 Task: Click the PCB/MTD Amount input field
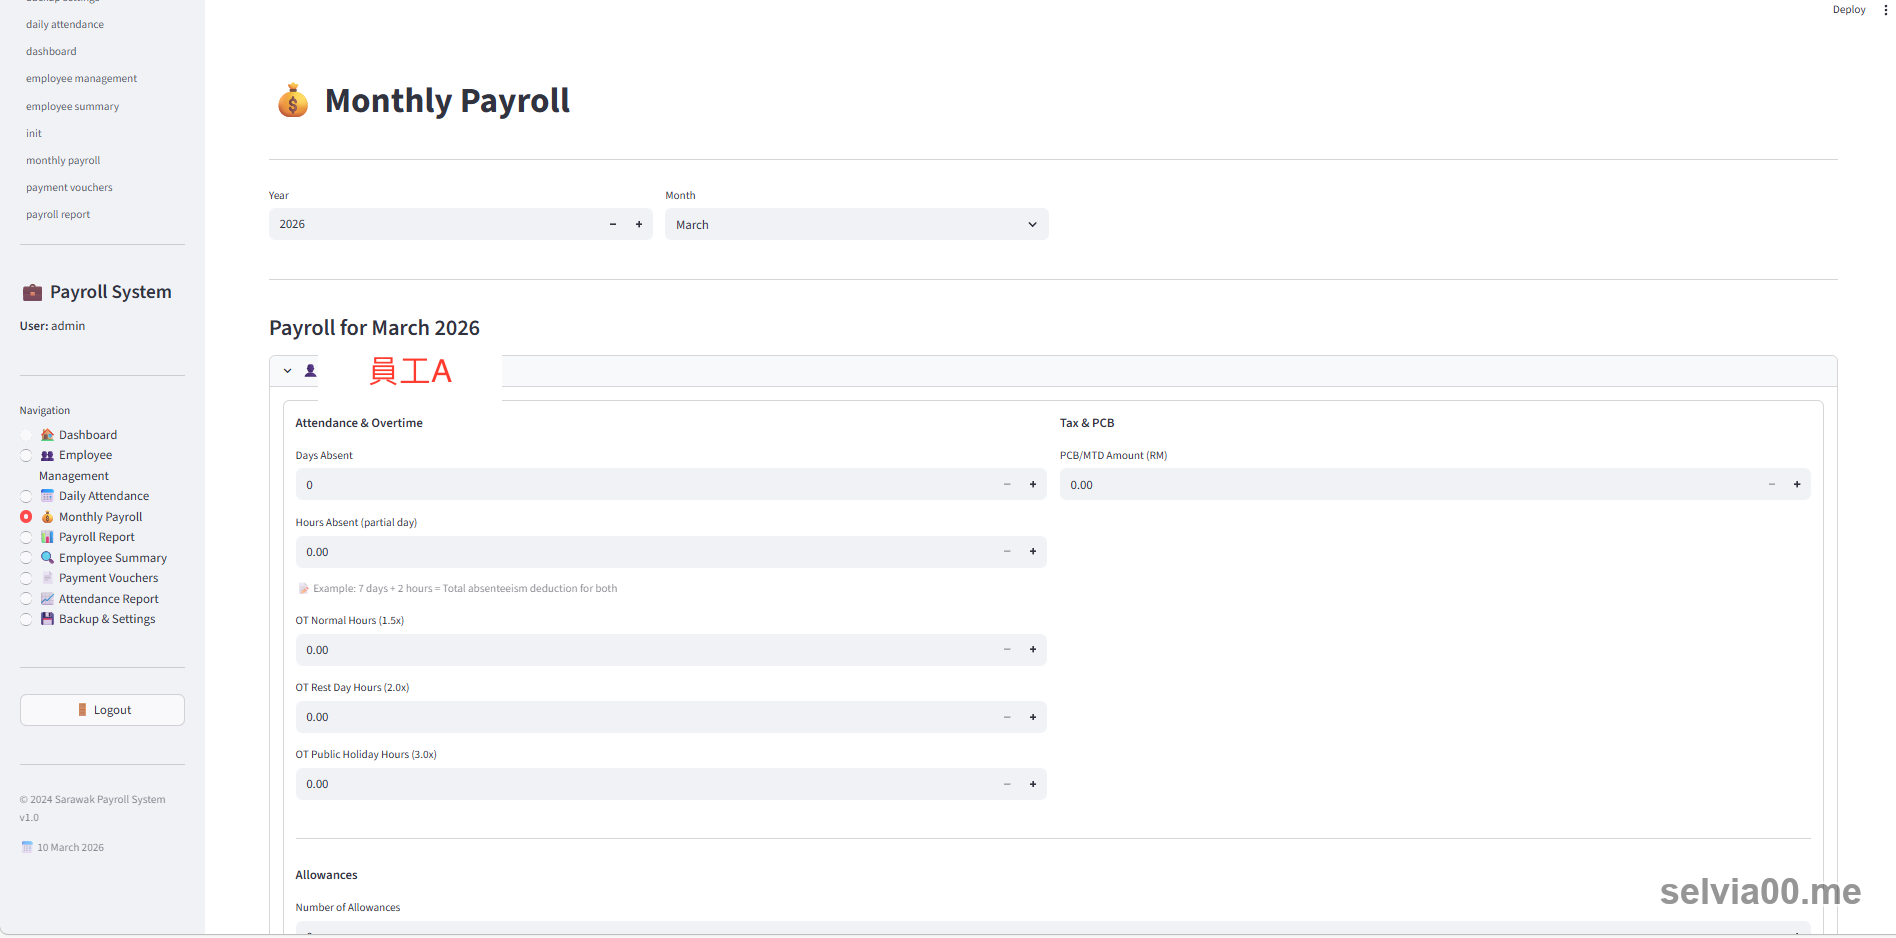[x=1409, y=485]
